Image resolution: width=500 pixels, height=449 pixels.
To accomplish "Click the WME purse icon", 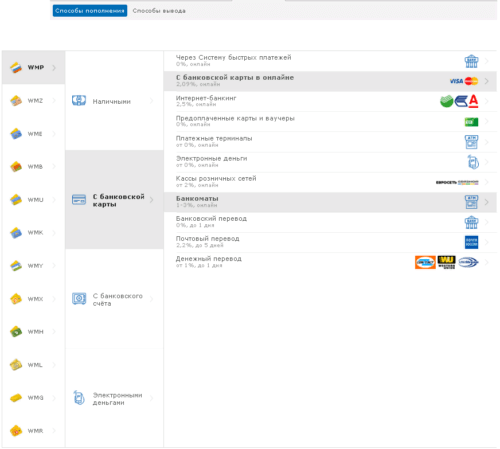I will tap(16, 134).
